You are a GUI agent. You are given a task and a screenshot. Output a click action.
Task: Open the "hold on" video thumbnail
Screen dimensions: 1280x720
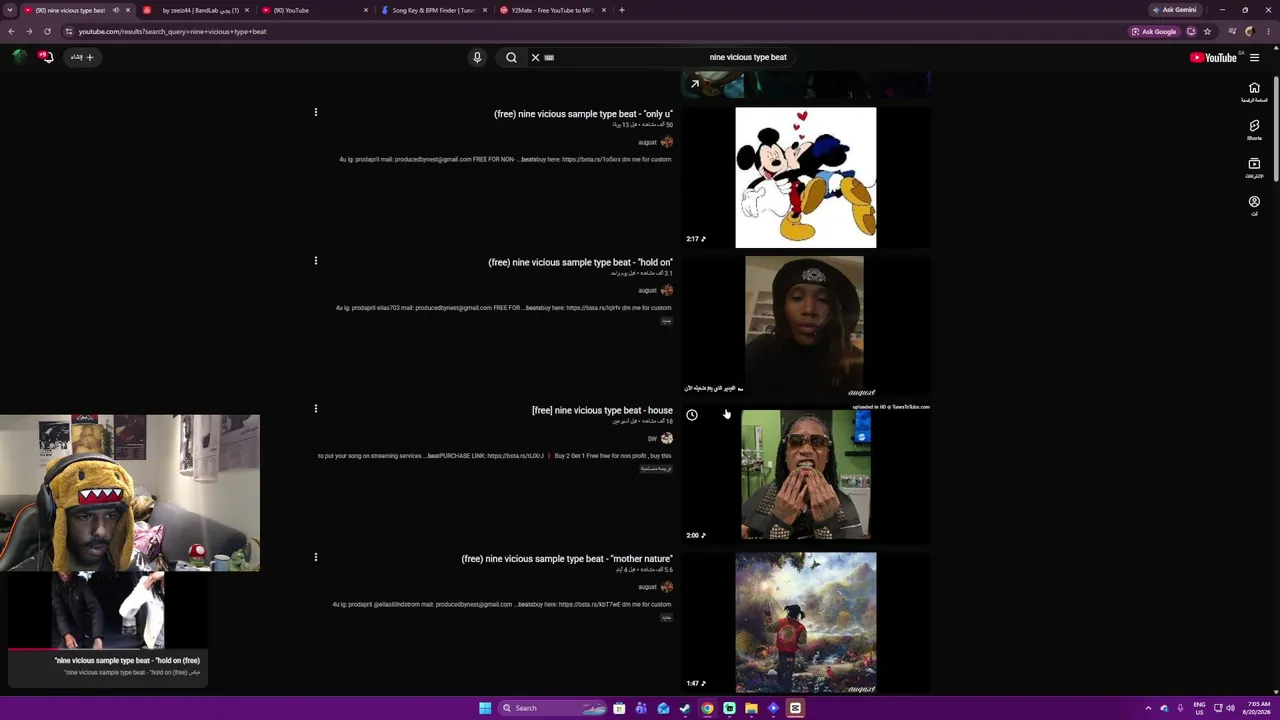tap(806, 326)
